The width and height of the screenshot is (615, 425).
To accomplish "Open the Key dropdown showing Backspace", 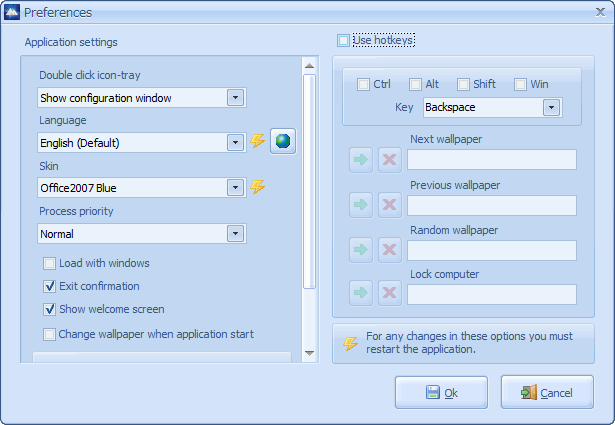I will pyautogui.click(x=551, y=107).
